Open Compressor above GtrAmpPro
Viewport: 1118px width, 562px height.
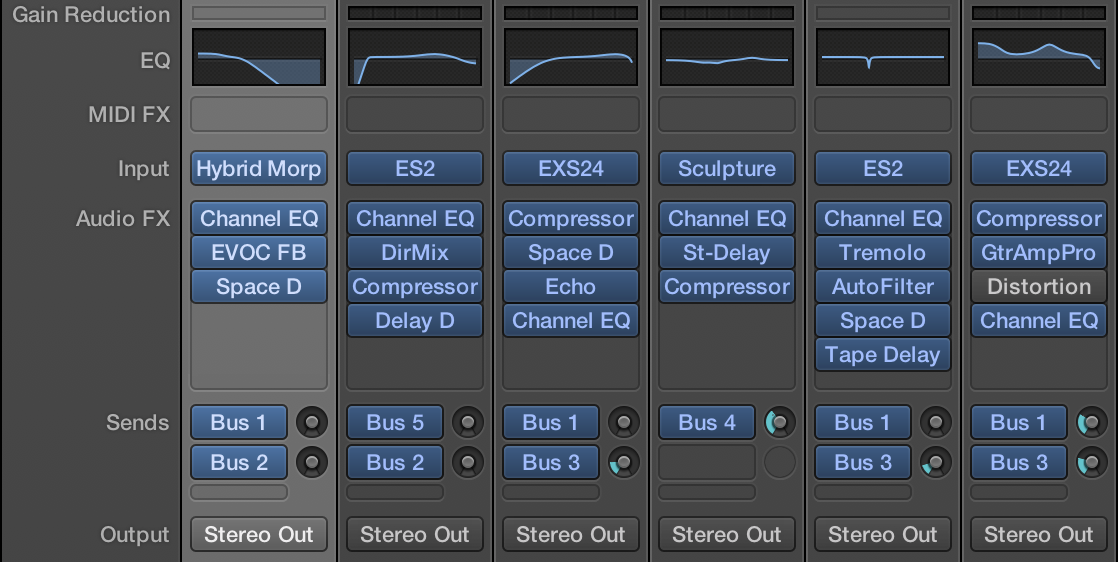pos(1039,218)
